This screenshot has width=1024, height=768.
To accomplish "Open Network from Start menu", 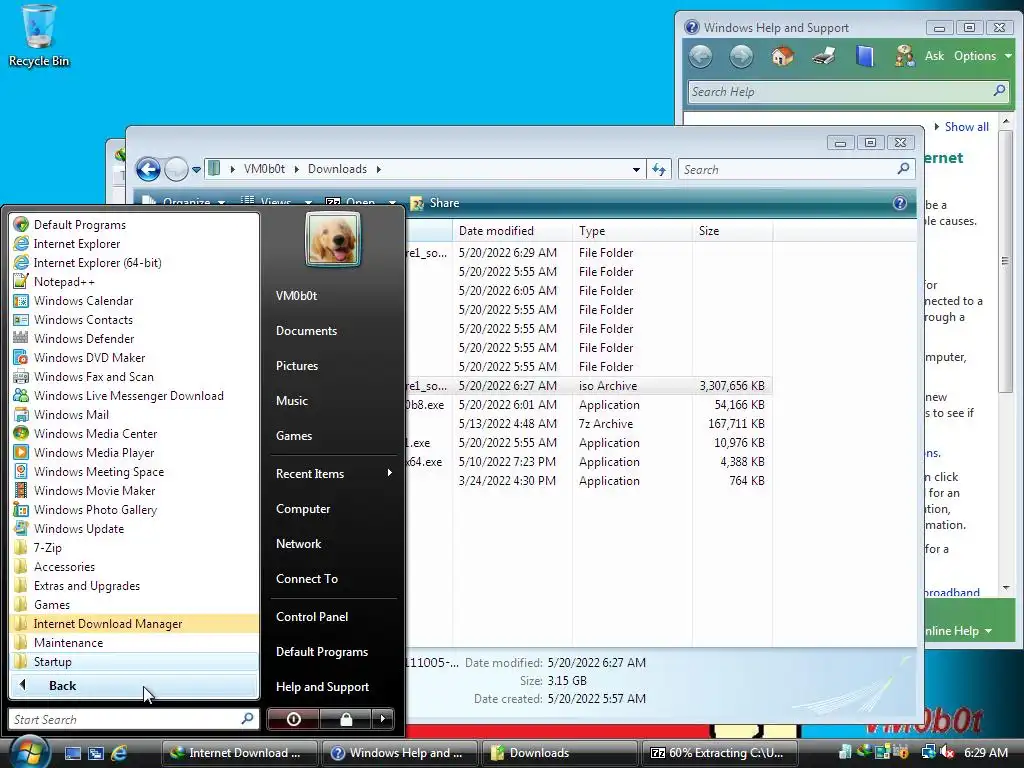I will click(x=298, y=543).
